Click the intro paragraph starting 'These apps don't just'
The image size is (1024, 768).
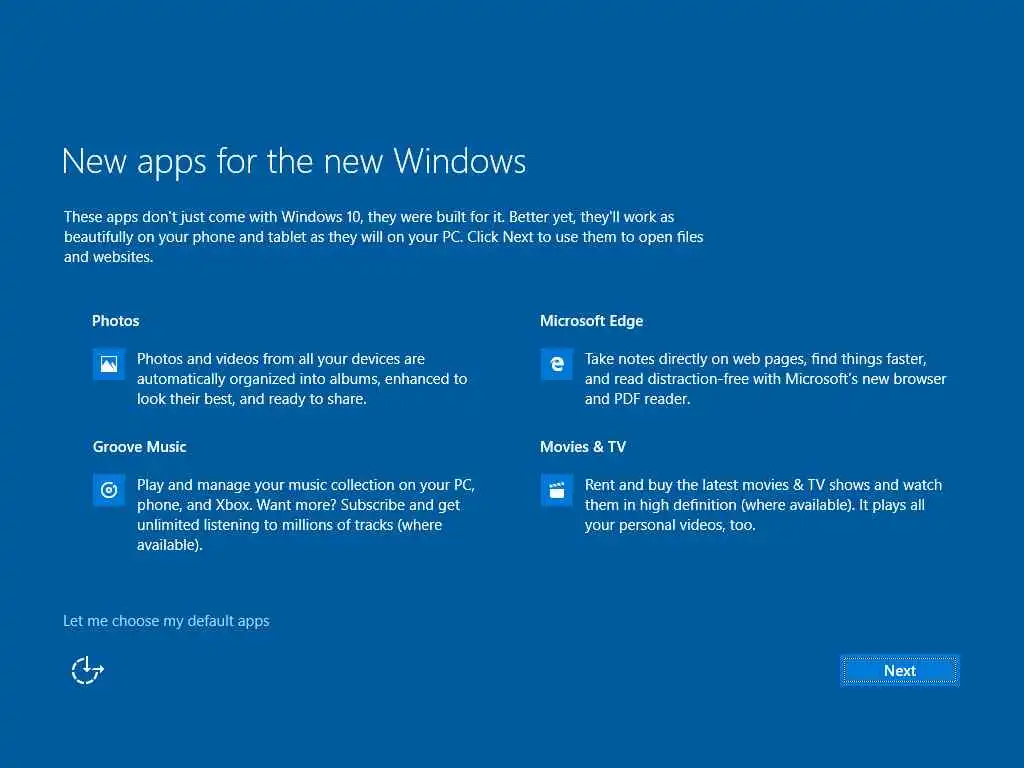pyautogui.click(x=383, y=236)
